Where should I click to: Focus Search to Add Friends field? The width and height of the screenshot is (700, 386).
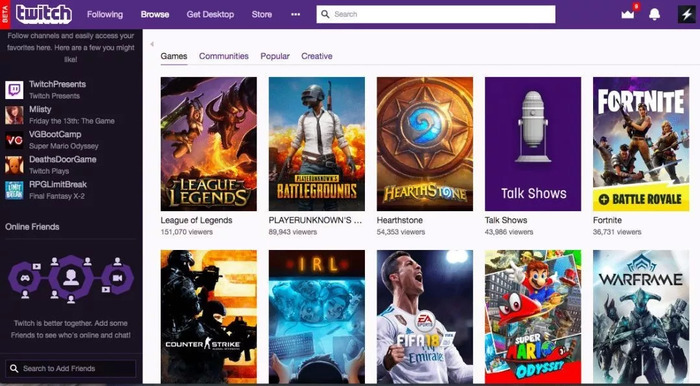71,369
